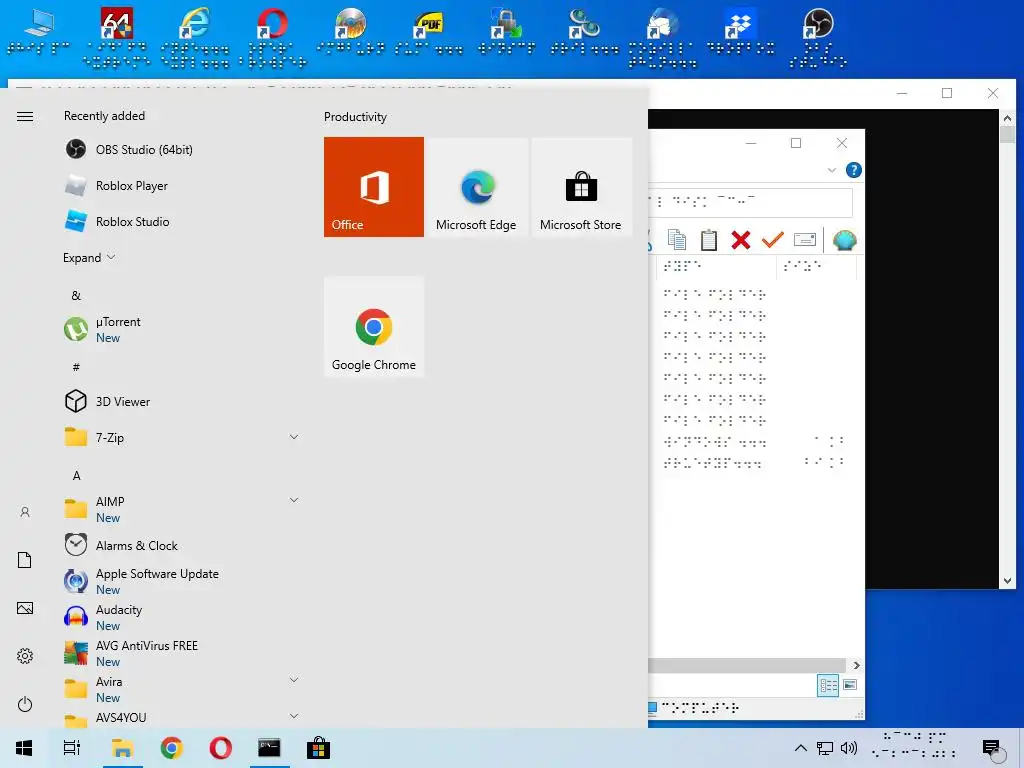This screenshot has height=768, width=1024.
Task: Click the horizontal scrollbar right arrow
Action: 856,665
